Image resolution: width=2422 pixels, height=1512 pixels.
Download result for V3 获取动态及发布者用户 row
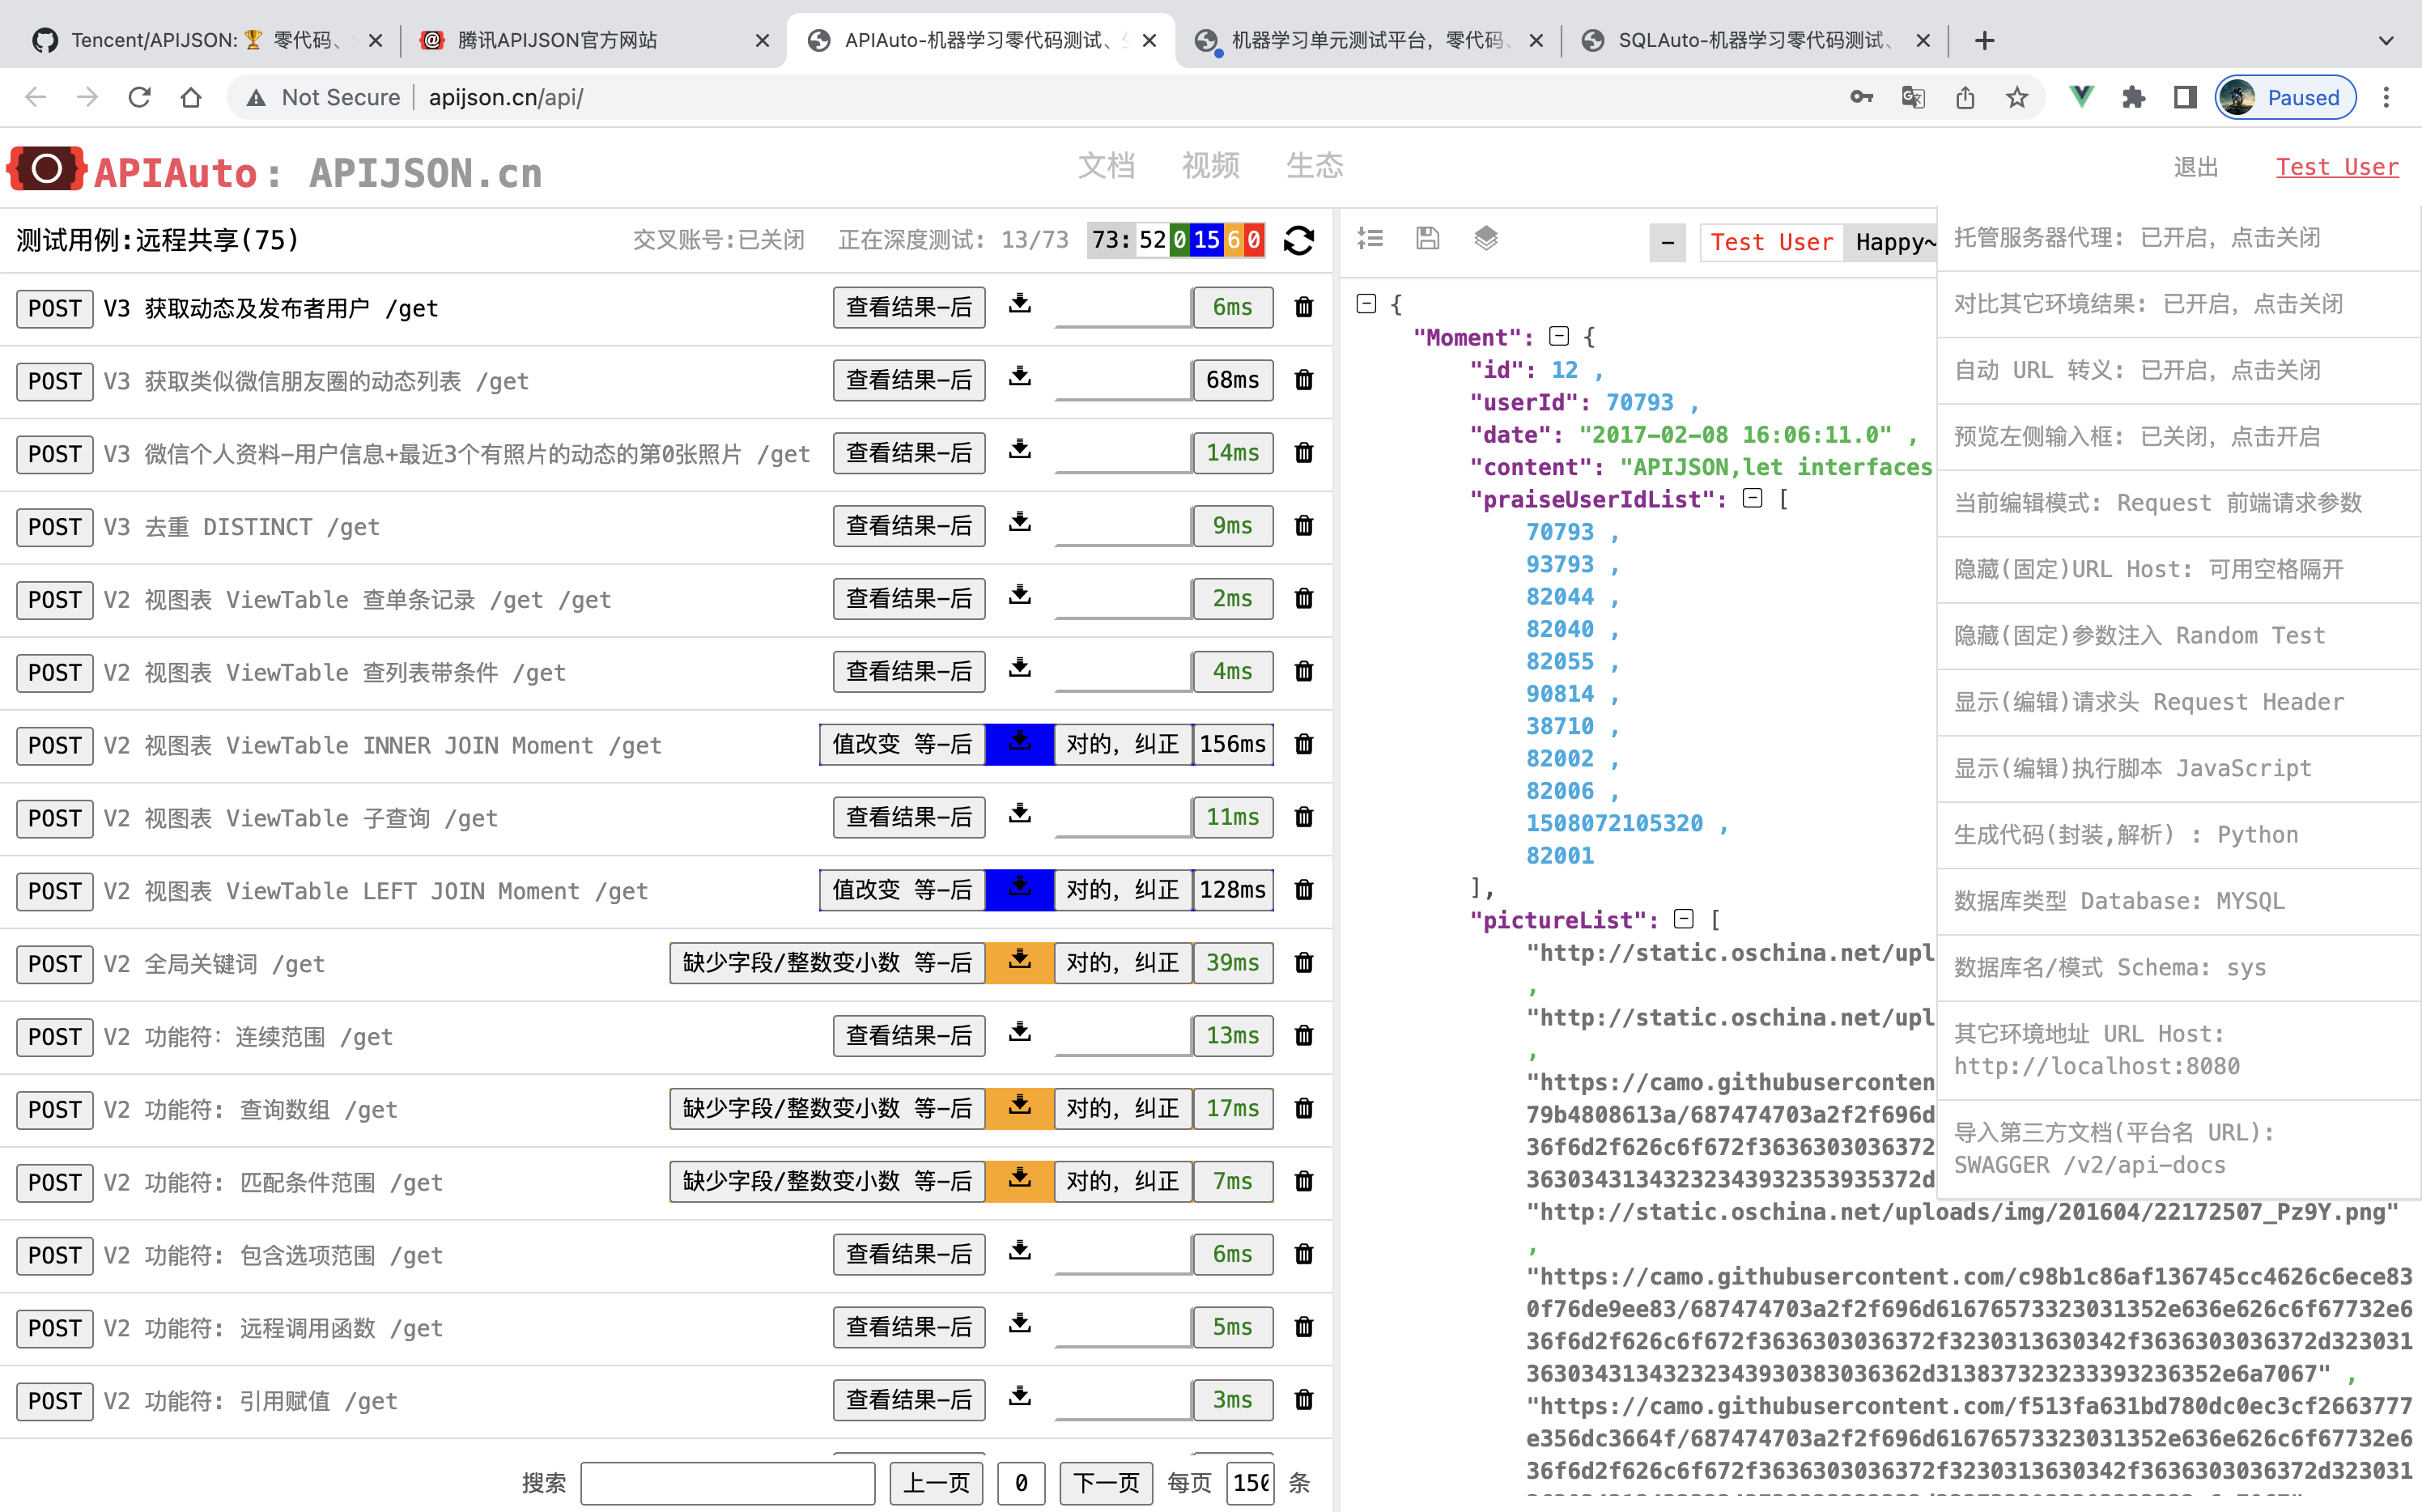coord(1019,306)
